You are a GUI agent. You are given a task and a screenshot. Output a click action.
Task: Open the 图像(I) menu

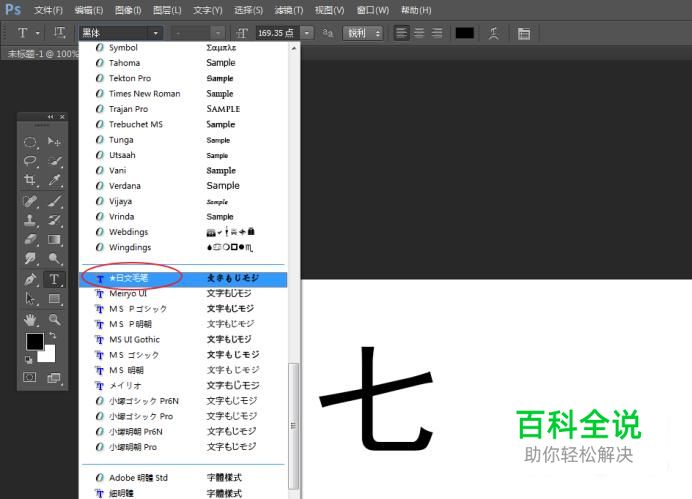coord(128,10)
